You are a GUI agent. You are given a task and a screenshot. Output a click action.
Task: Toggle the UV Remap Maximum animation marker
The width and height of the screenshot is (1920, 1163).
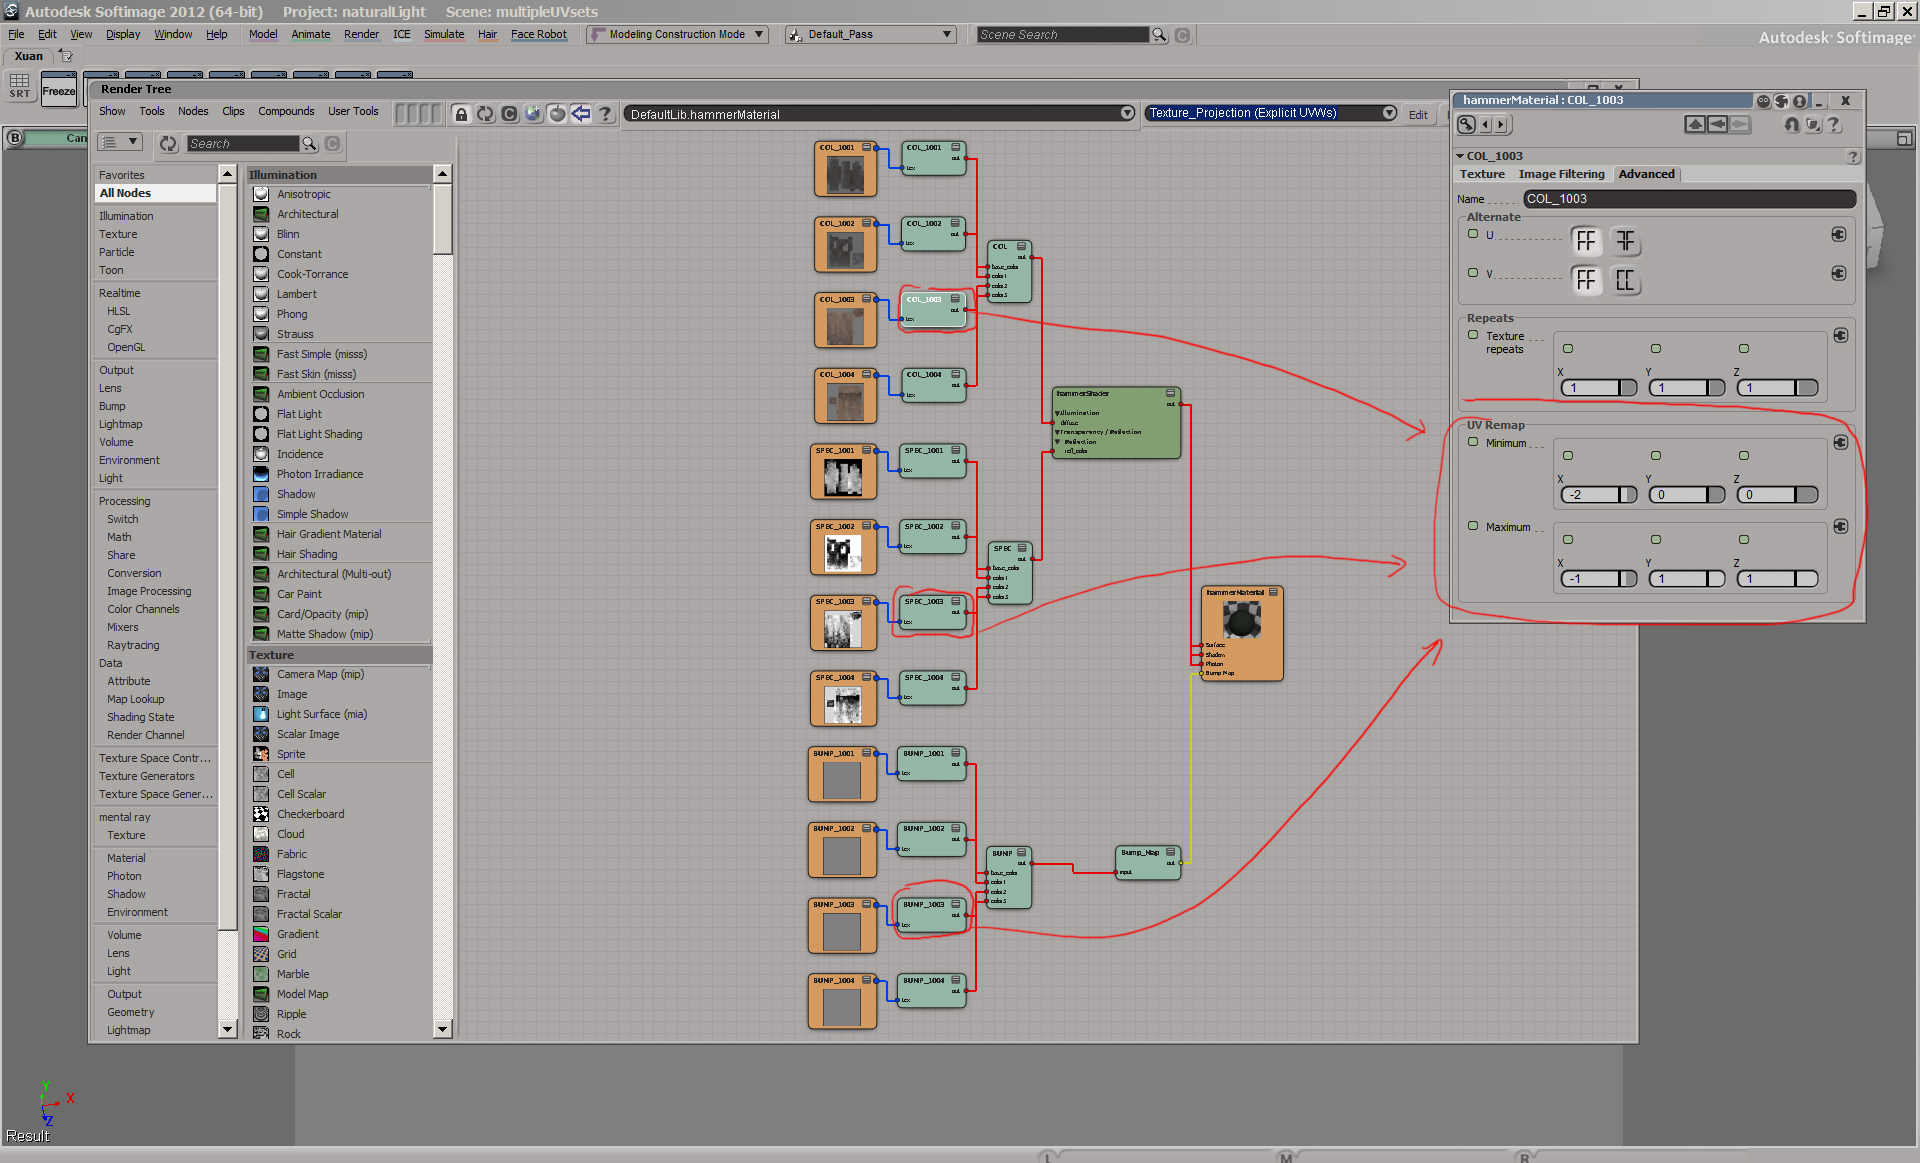coord(1473,526)
